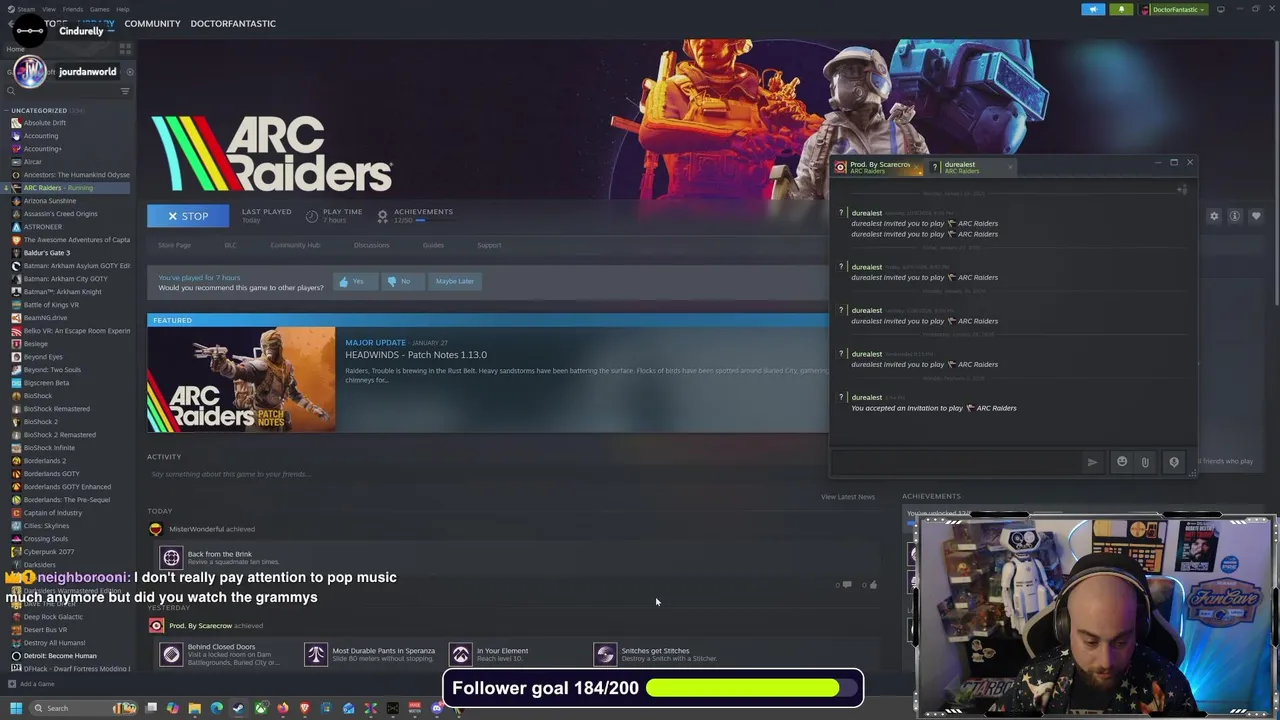
Task: Select ASTRONEER in the library list
Action: 42,227
